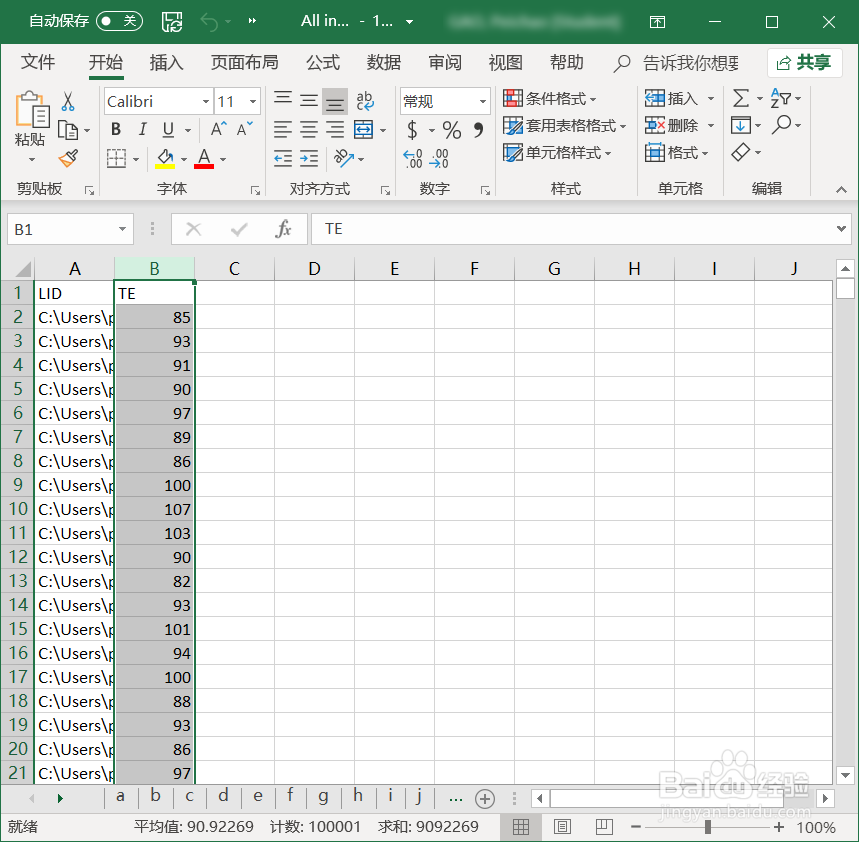Click the center alignment icon
The width and height of the screenshot is (859, 842).
tap(310, 130)
